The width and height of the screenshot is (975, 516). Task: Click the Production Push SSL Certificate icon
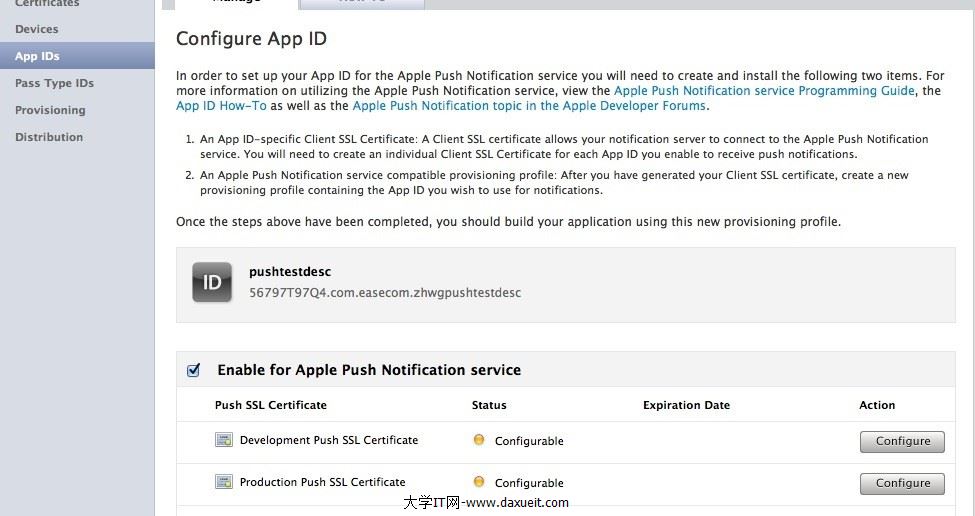tap(224, 482)
